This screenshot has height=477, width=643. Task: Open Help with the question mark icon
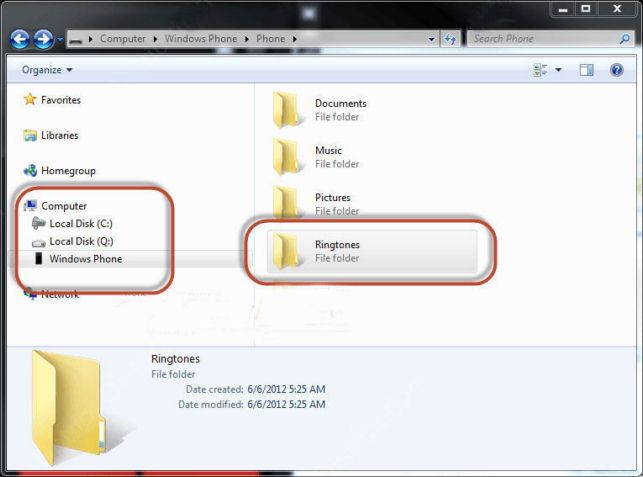coord(616,70)
